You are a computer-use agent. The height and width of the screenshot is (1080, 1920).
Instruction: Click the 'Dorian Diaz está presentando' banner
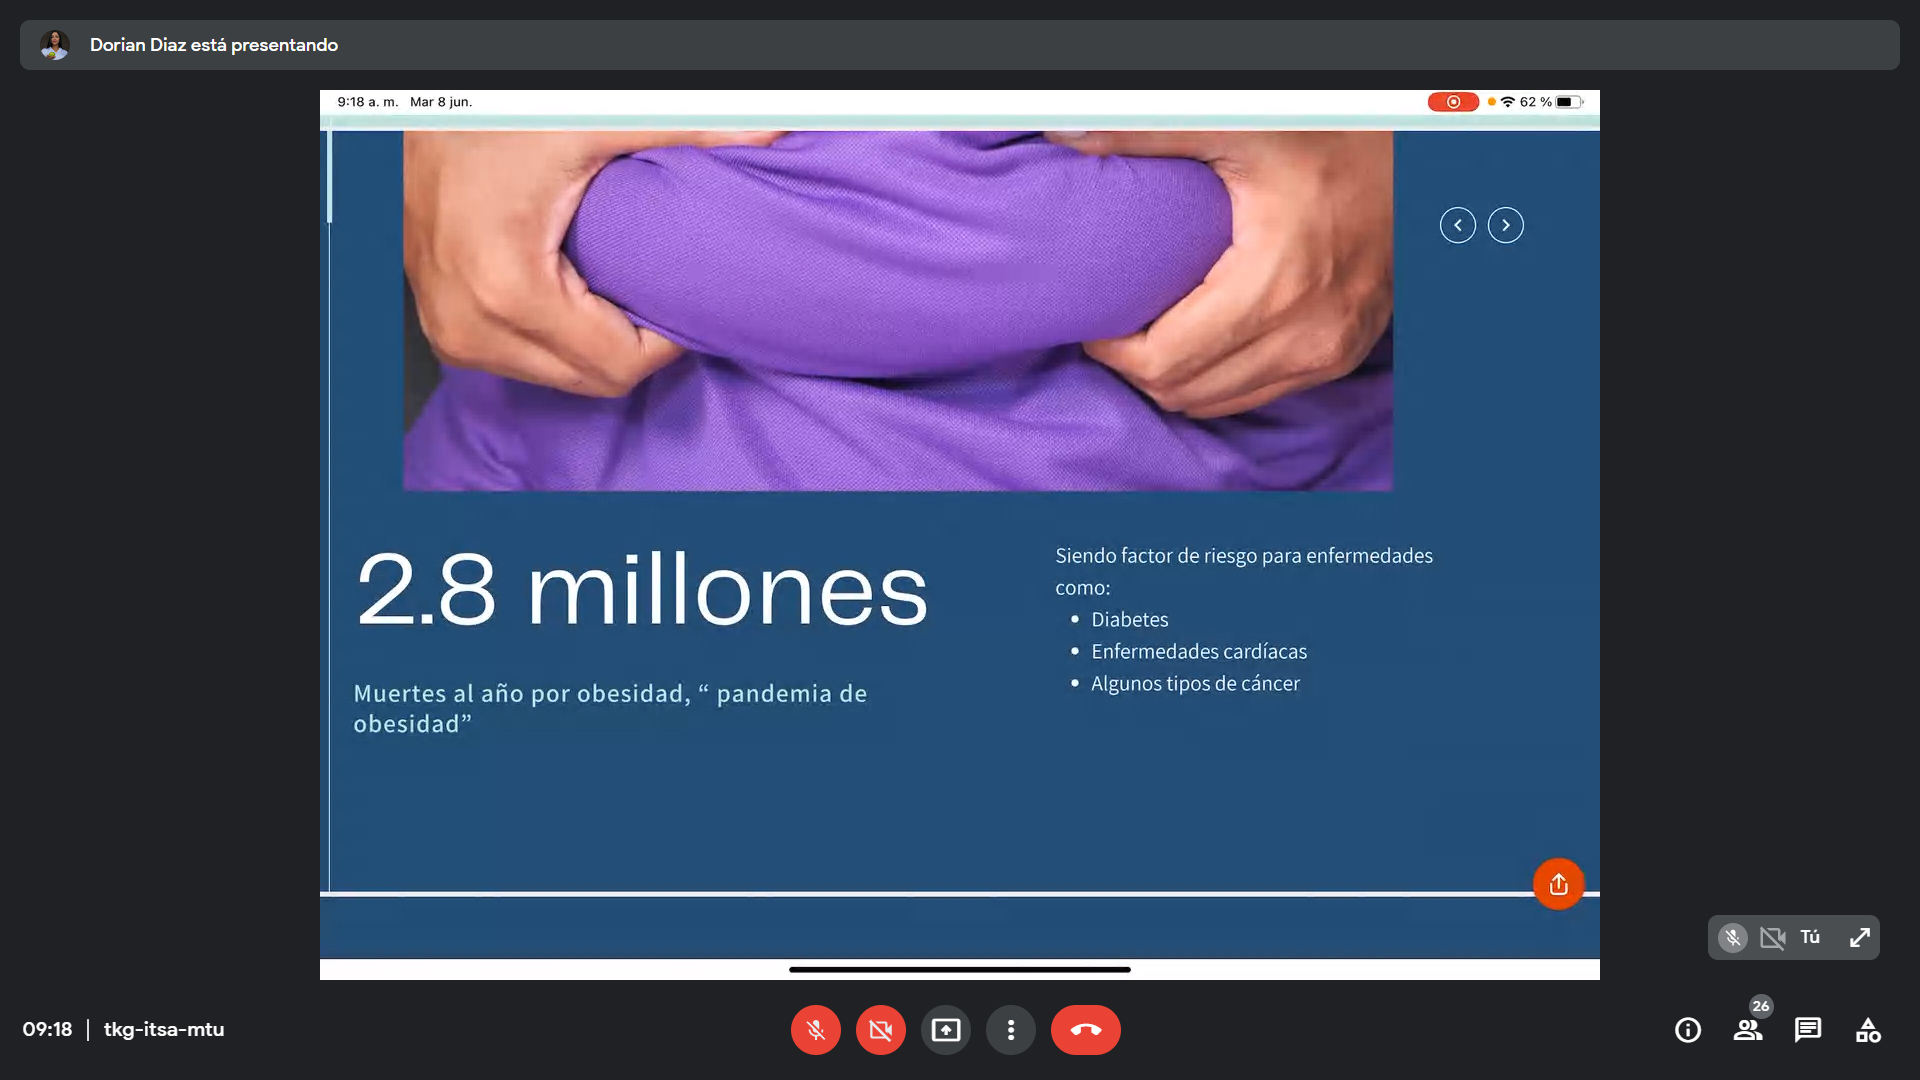(214, 45)
